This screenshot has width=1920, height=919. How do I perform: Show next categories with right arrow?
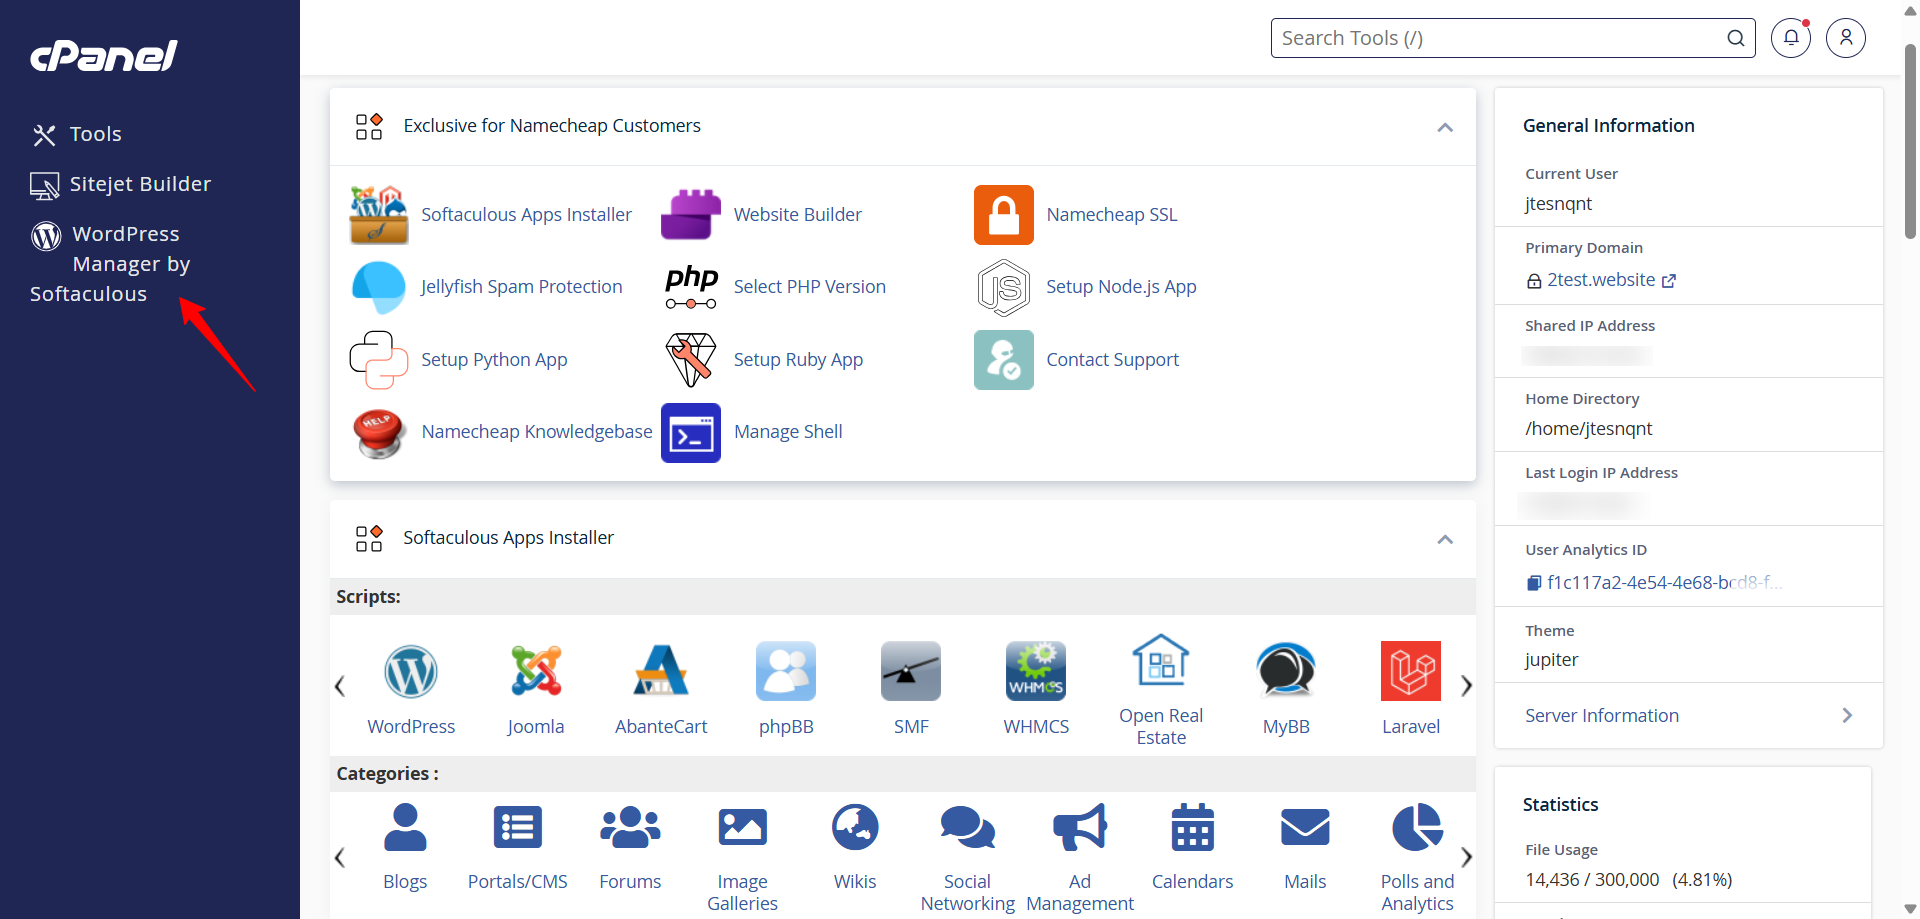(x=1466, y=858)
